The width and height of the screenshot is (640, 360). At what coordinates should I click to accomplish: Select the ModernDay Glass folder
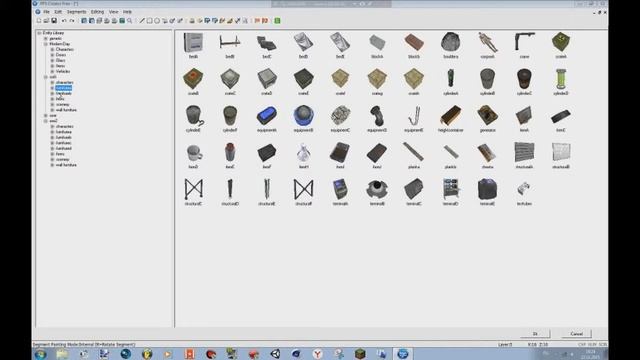click(x=60, y=60)
